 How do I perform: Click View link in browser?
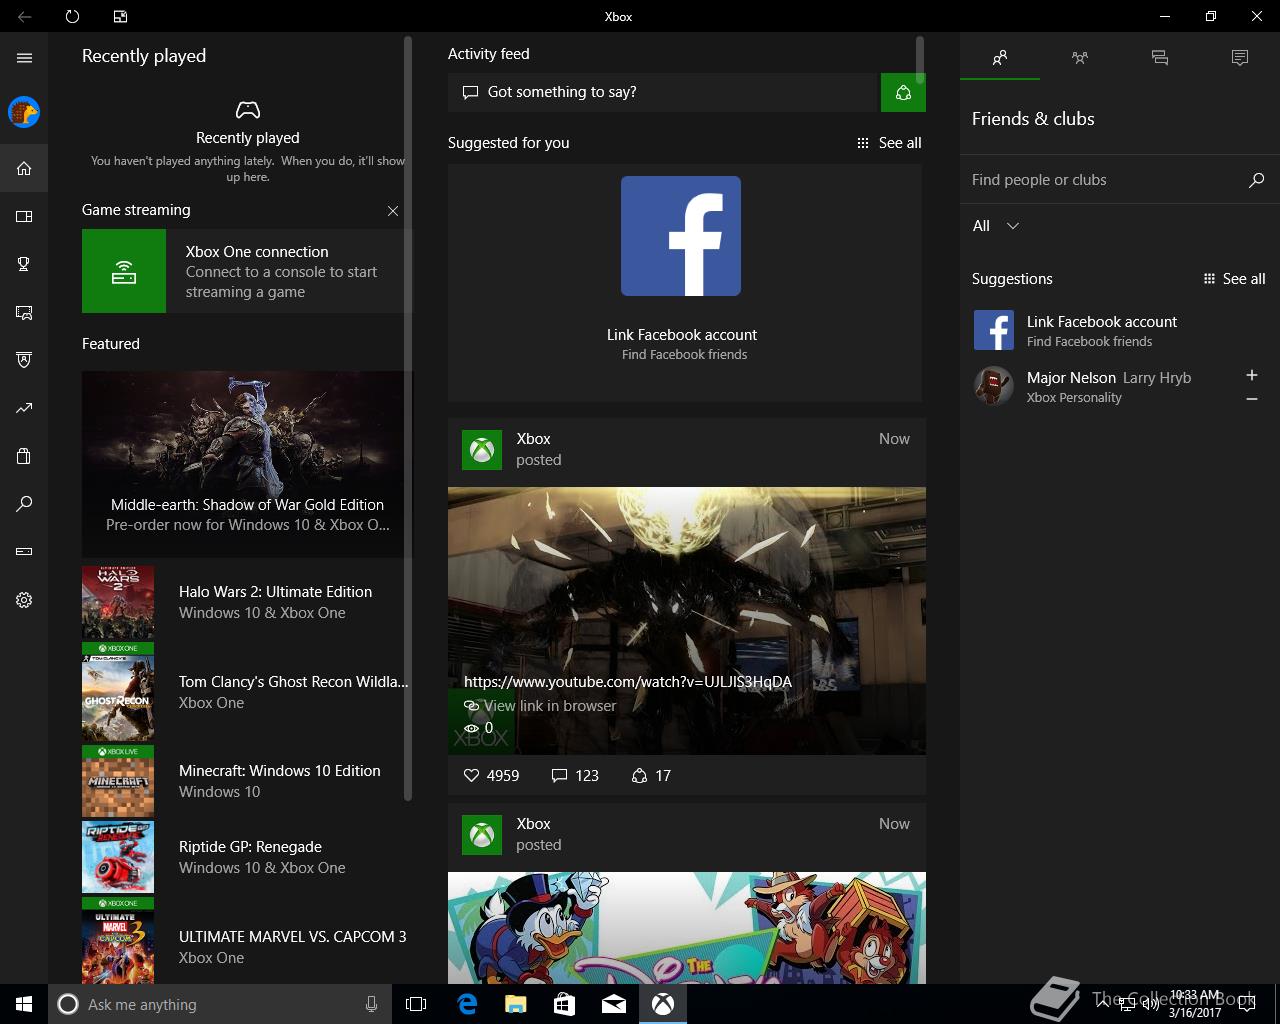click(540, 706)
